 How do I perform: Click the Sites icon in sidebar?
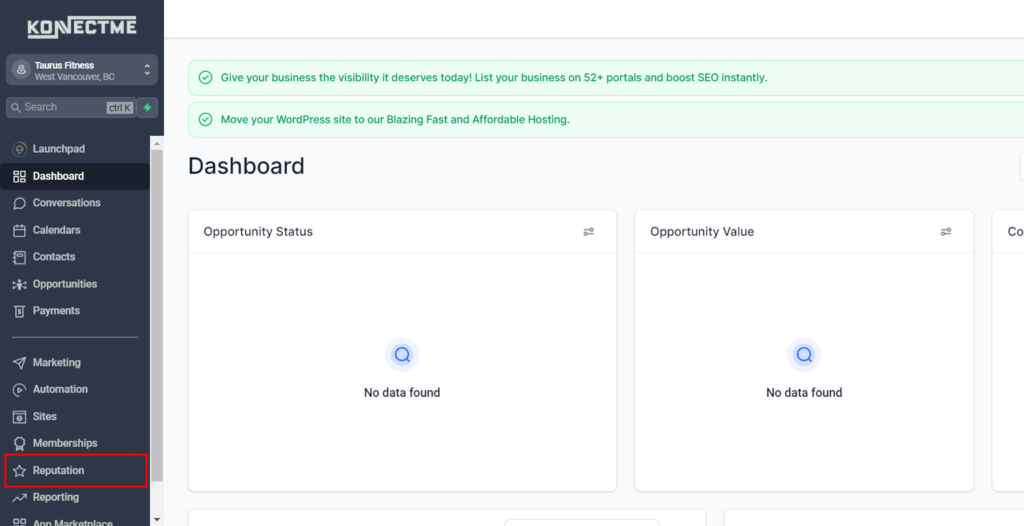(19, 417)
